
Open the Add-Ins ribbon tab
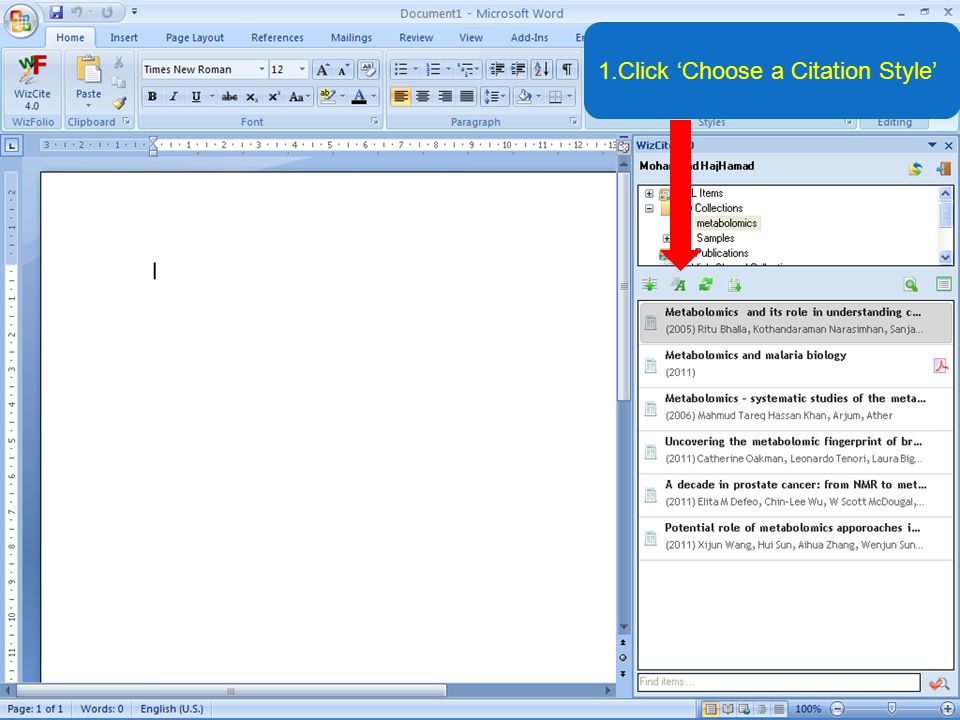pyautogui.click(x=530, y=37)
